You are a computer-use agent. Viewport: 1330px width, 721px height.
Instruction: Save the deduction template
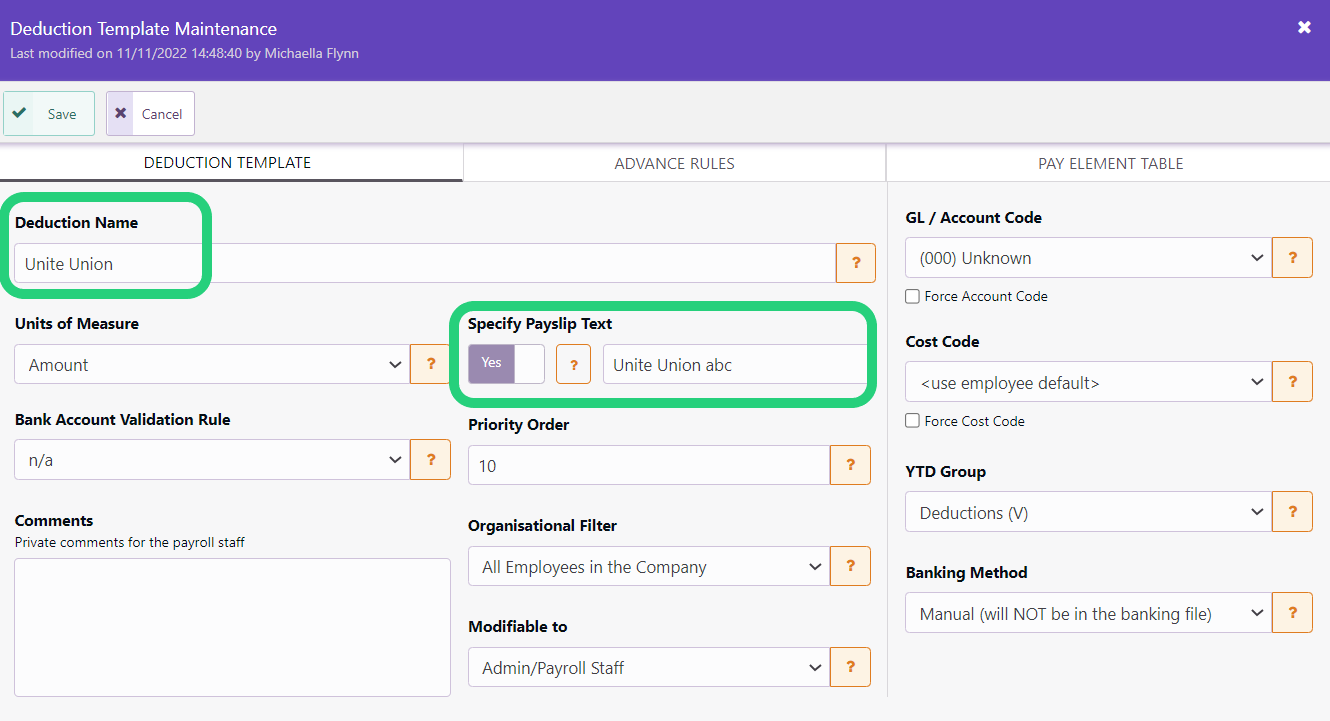click(49, 114)
